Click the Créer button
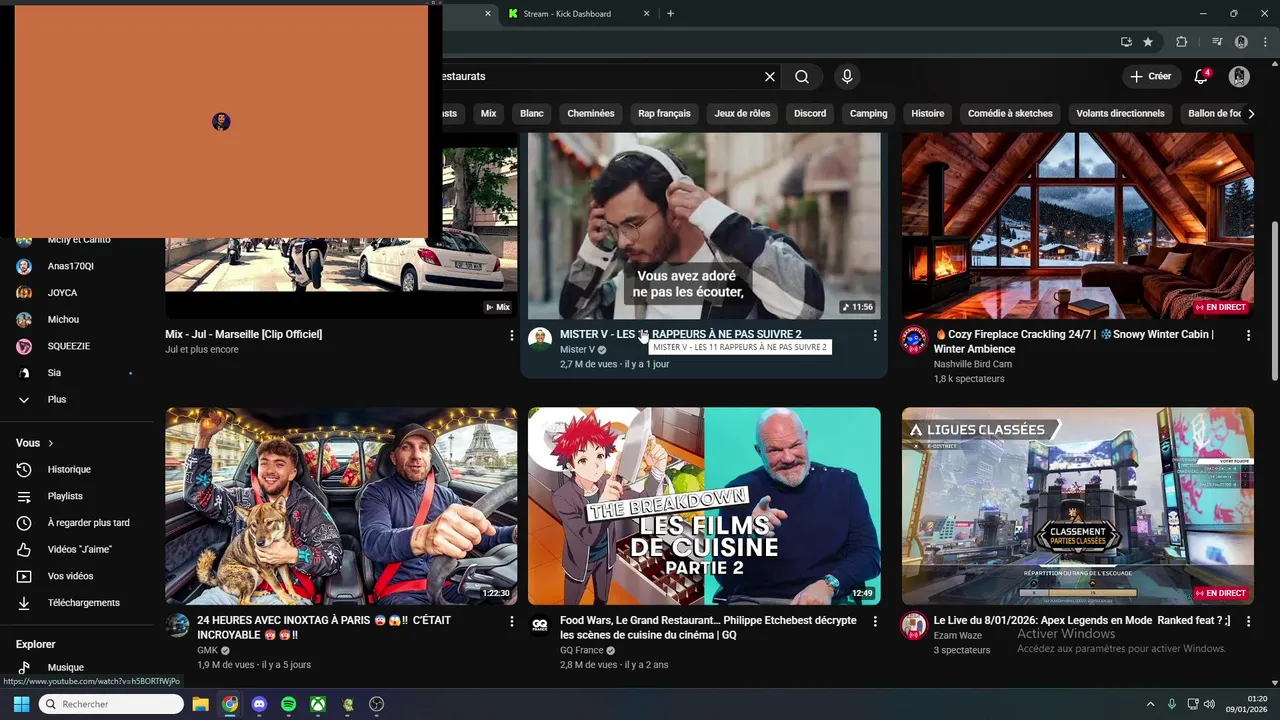This screenshot has height=720, width=1280. pos(1150,77)
